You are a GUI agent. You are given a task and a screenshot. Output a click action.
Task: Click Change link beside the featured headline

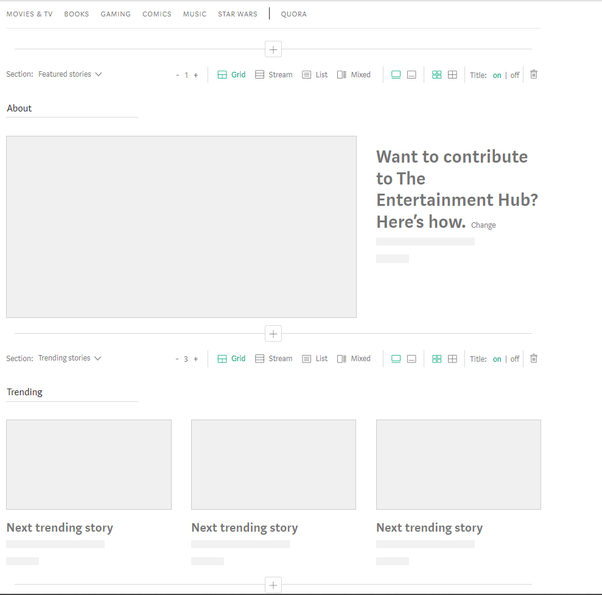483,225
